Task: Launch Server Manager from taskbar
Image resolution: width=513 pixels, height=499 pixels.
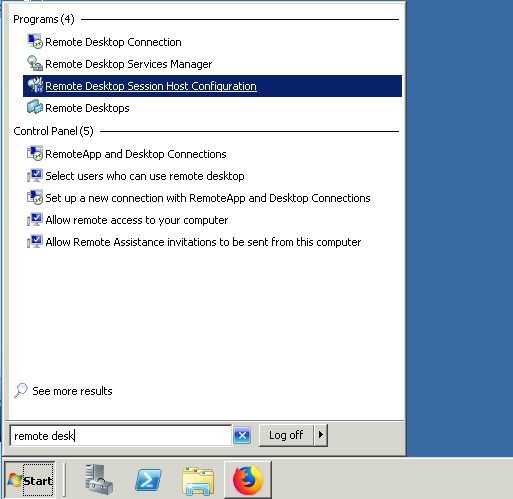Action: point(98,480)
